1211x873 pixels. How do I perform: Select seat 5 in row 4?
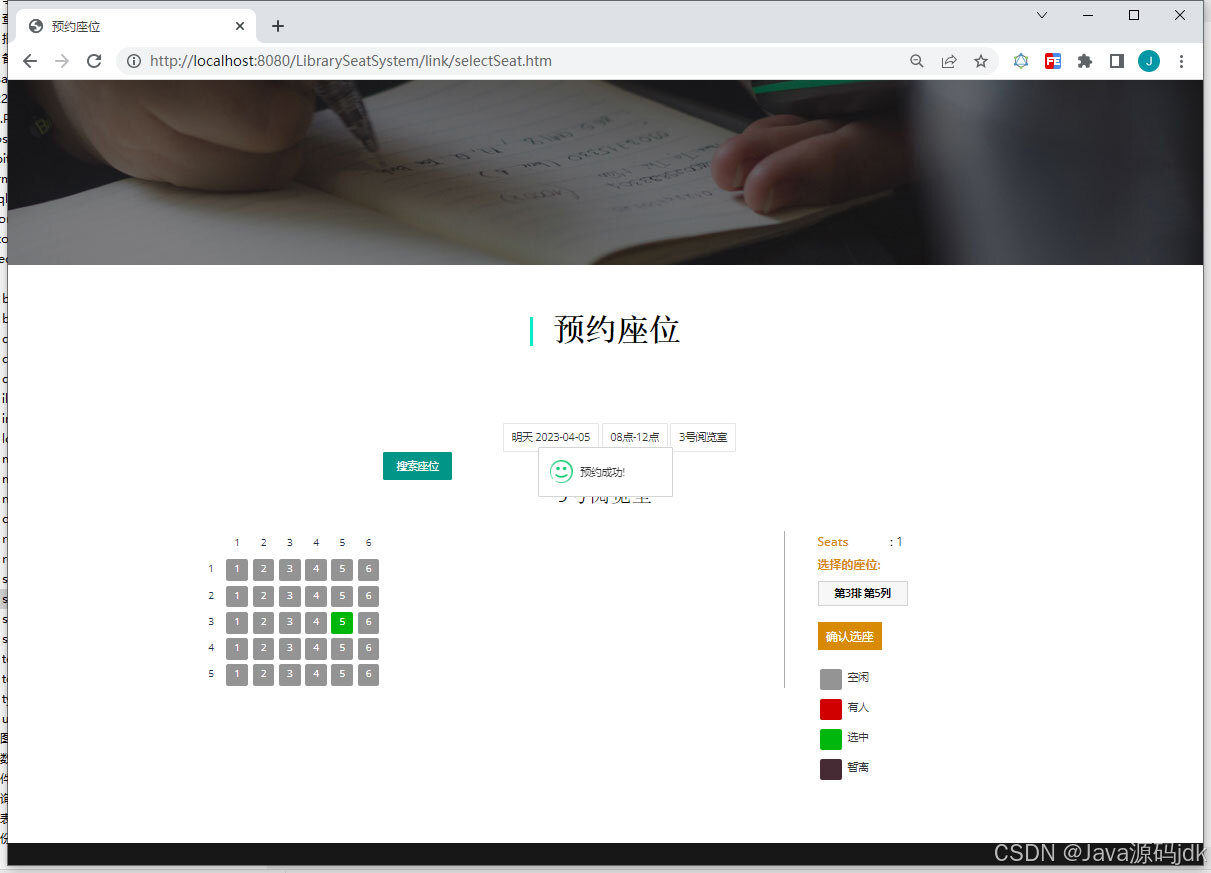342,648
